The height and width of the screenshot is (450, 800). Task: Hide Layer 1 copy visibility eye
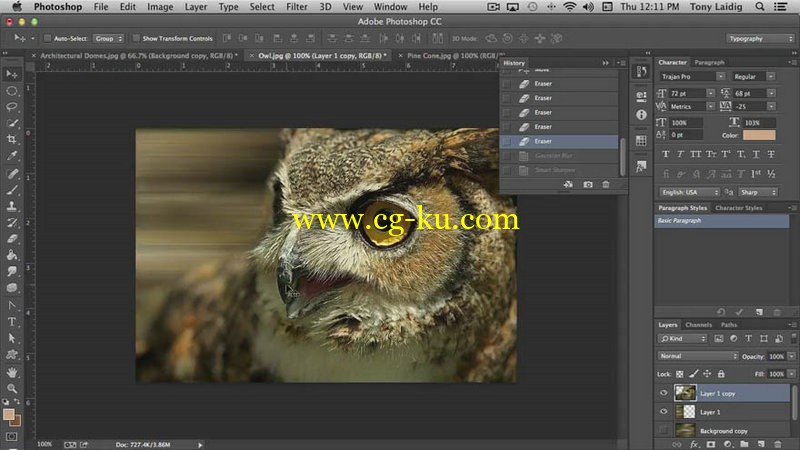click(x=663, y=393)
